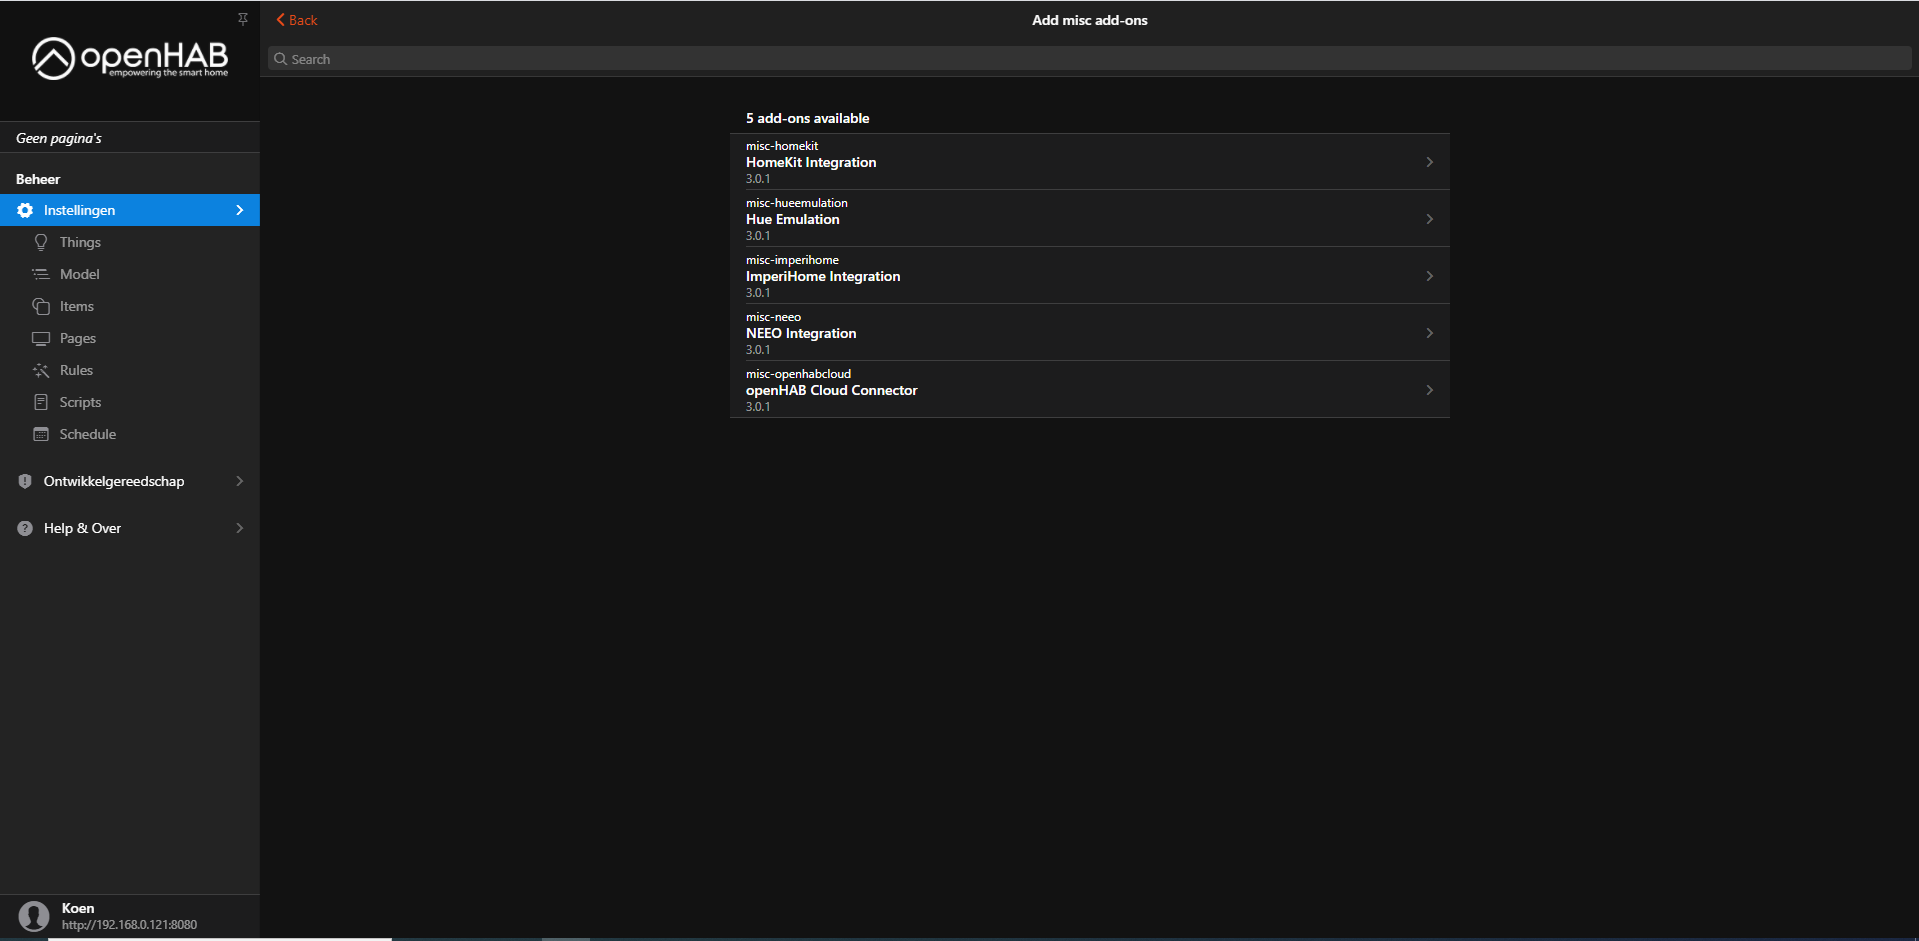
Task: Click the Beheer section header
Action: click(38, 179)
